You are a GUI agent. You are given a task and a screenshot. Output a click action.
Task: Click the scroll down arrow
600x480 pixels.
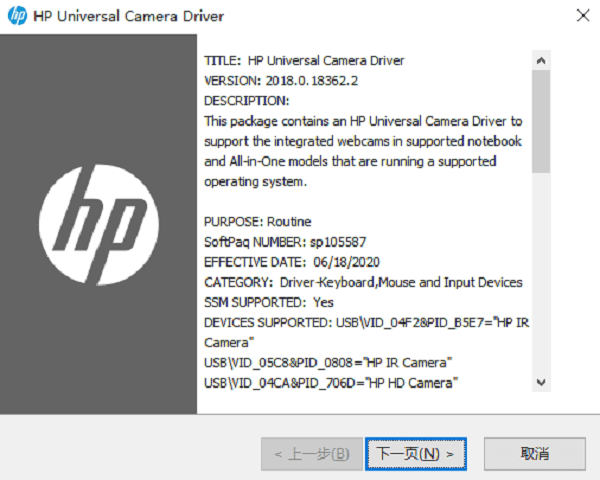click(x=541, y=382)
